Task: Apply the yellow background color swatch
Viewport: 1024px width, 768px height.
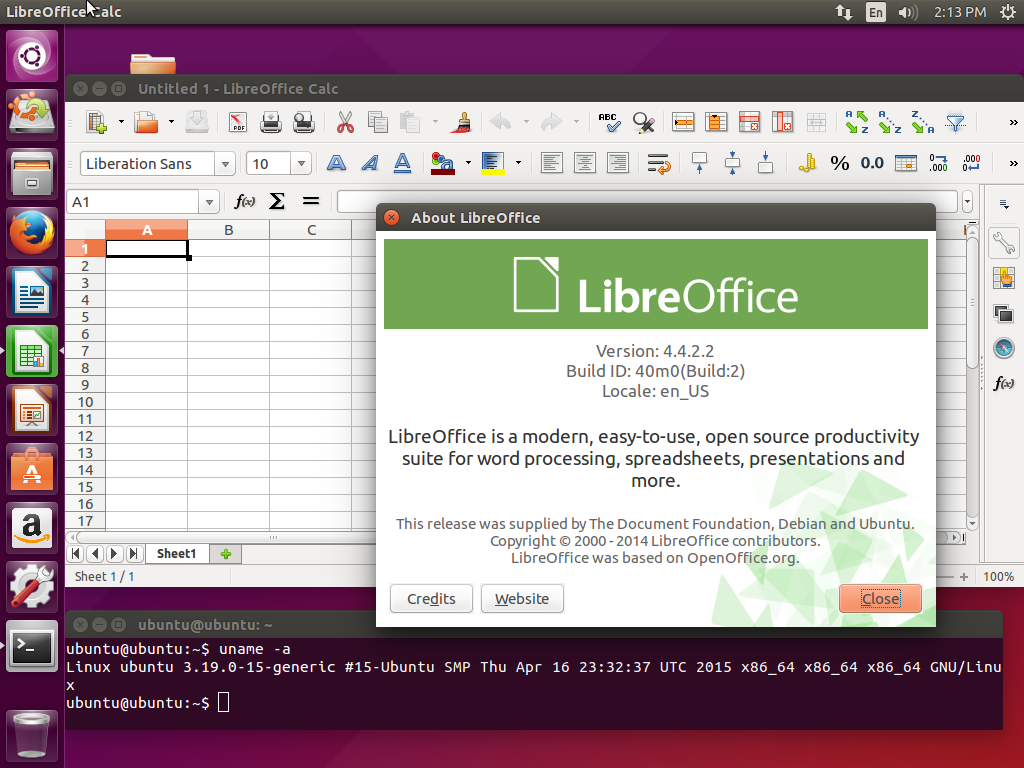Action: tap(493, 163)
